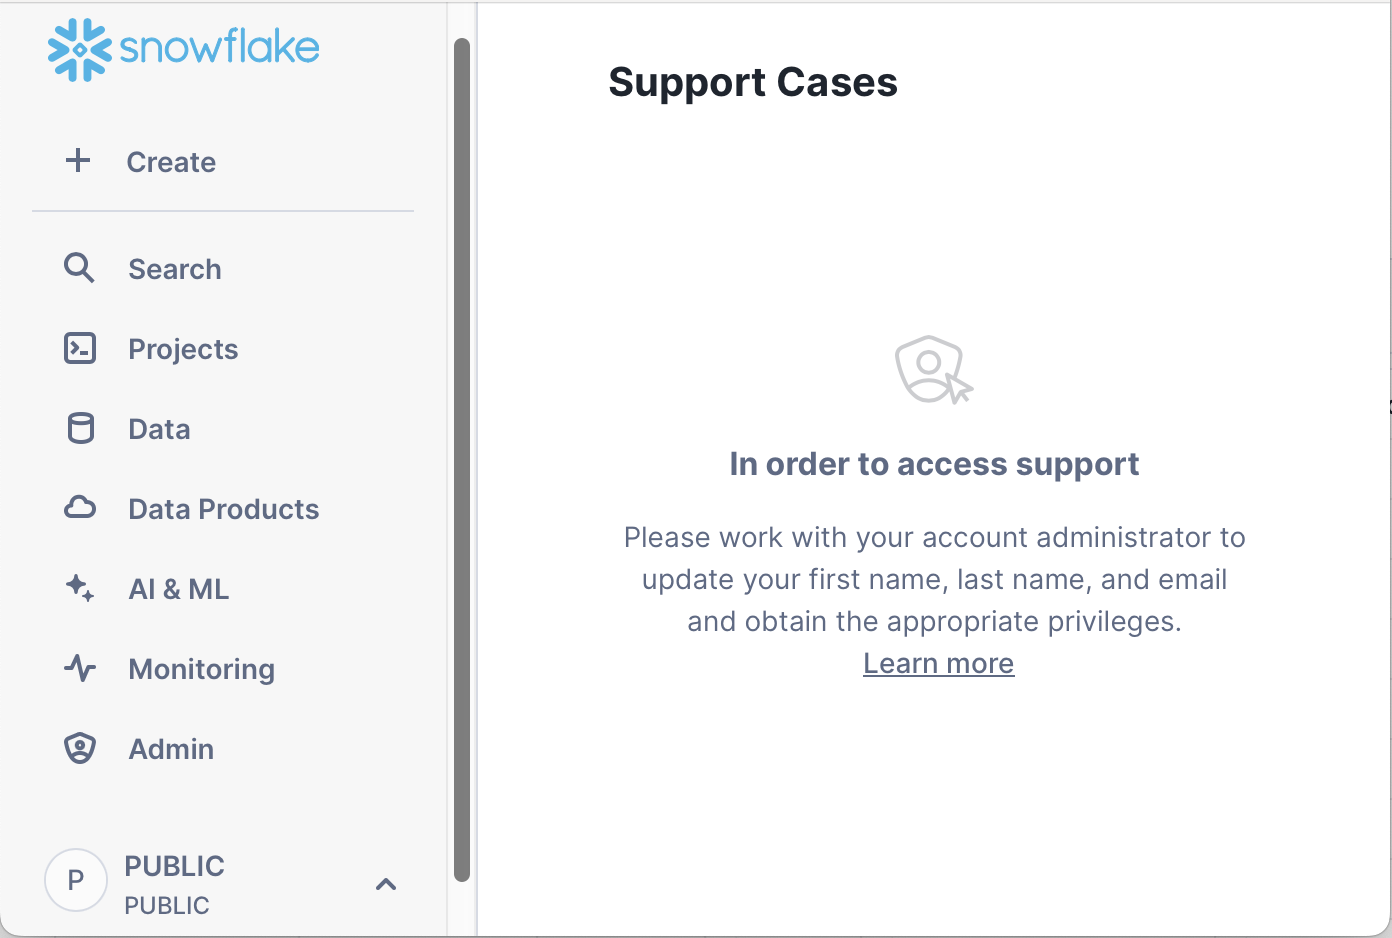Image resolution: width=1392 pixels, height=938 pixels.
Task: Select the Search magnifier icon
Action: pos(79,268)
